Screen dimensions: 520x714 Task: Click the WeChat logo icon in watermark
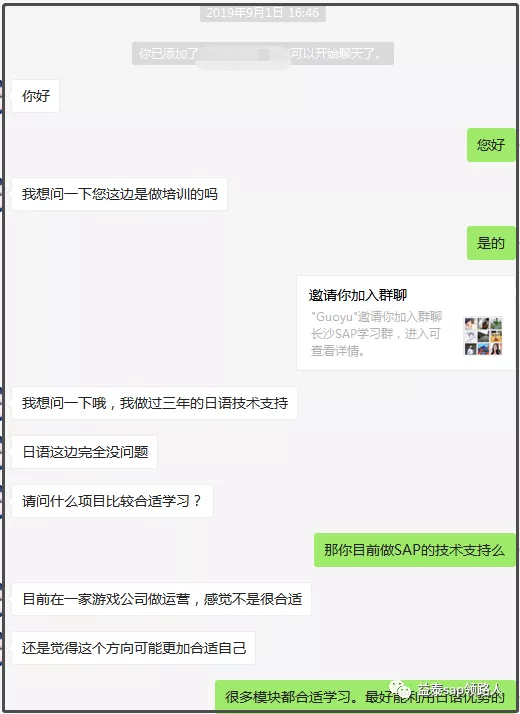pyautogui.click(x=400, y=689)
